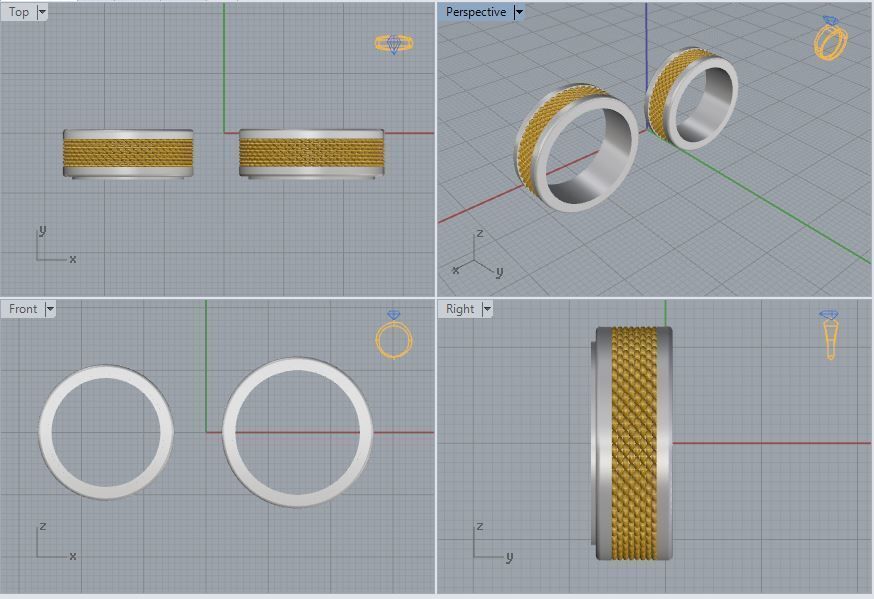The image size is (874, 599).
Task: Open the Perspective viewport dropdown arrow
Action: click(519, 12)
